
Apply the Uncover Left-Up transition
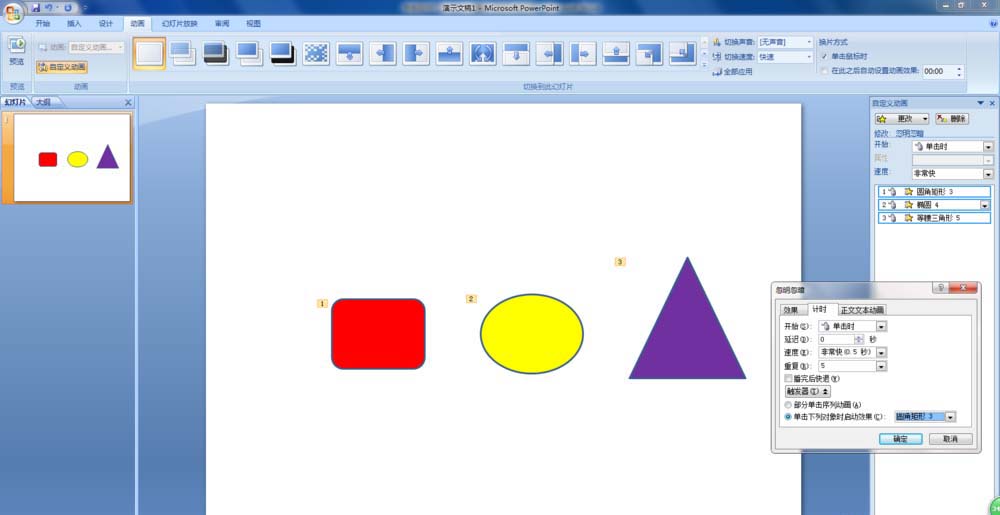(x=649, y=54)
